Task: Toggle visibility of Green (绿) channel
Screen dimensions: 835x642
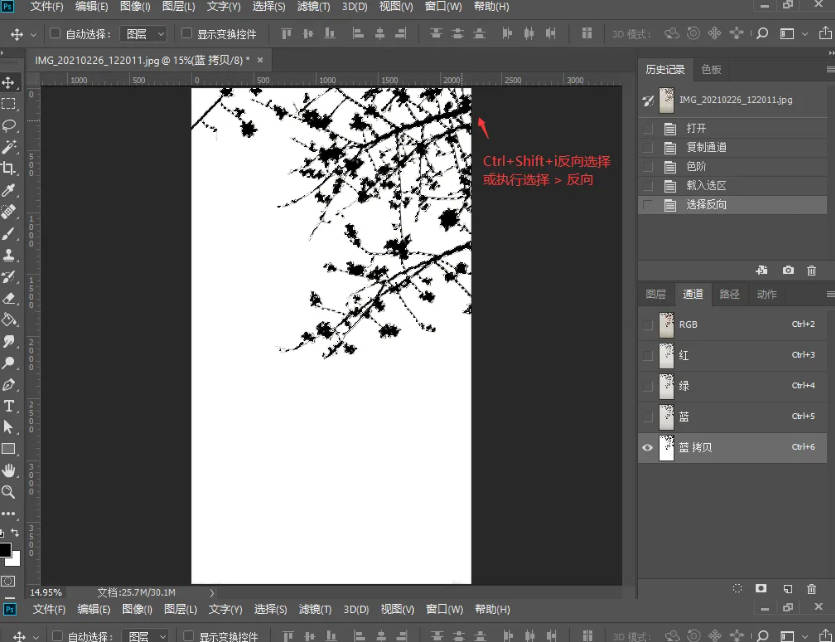Action: (648, 386)
